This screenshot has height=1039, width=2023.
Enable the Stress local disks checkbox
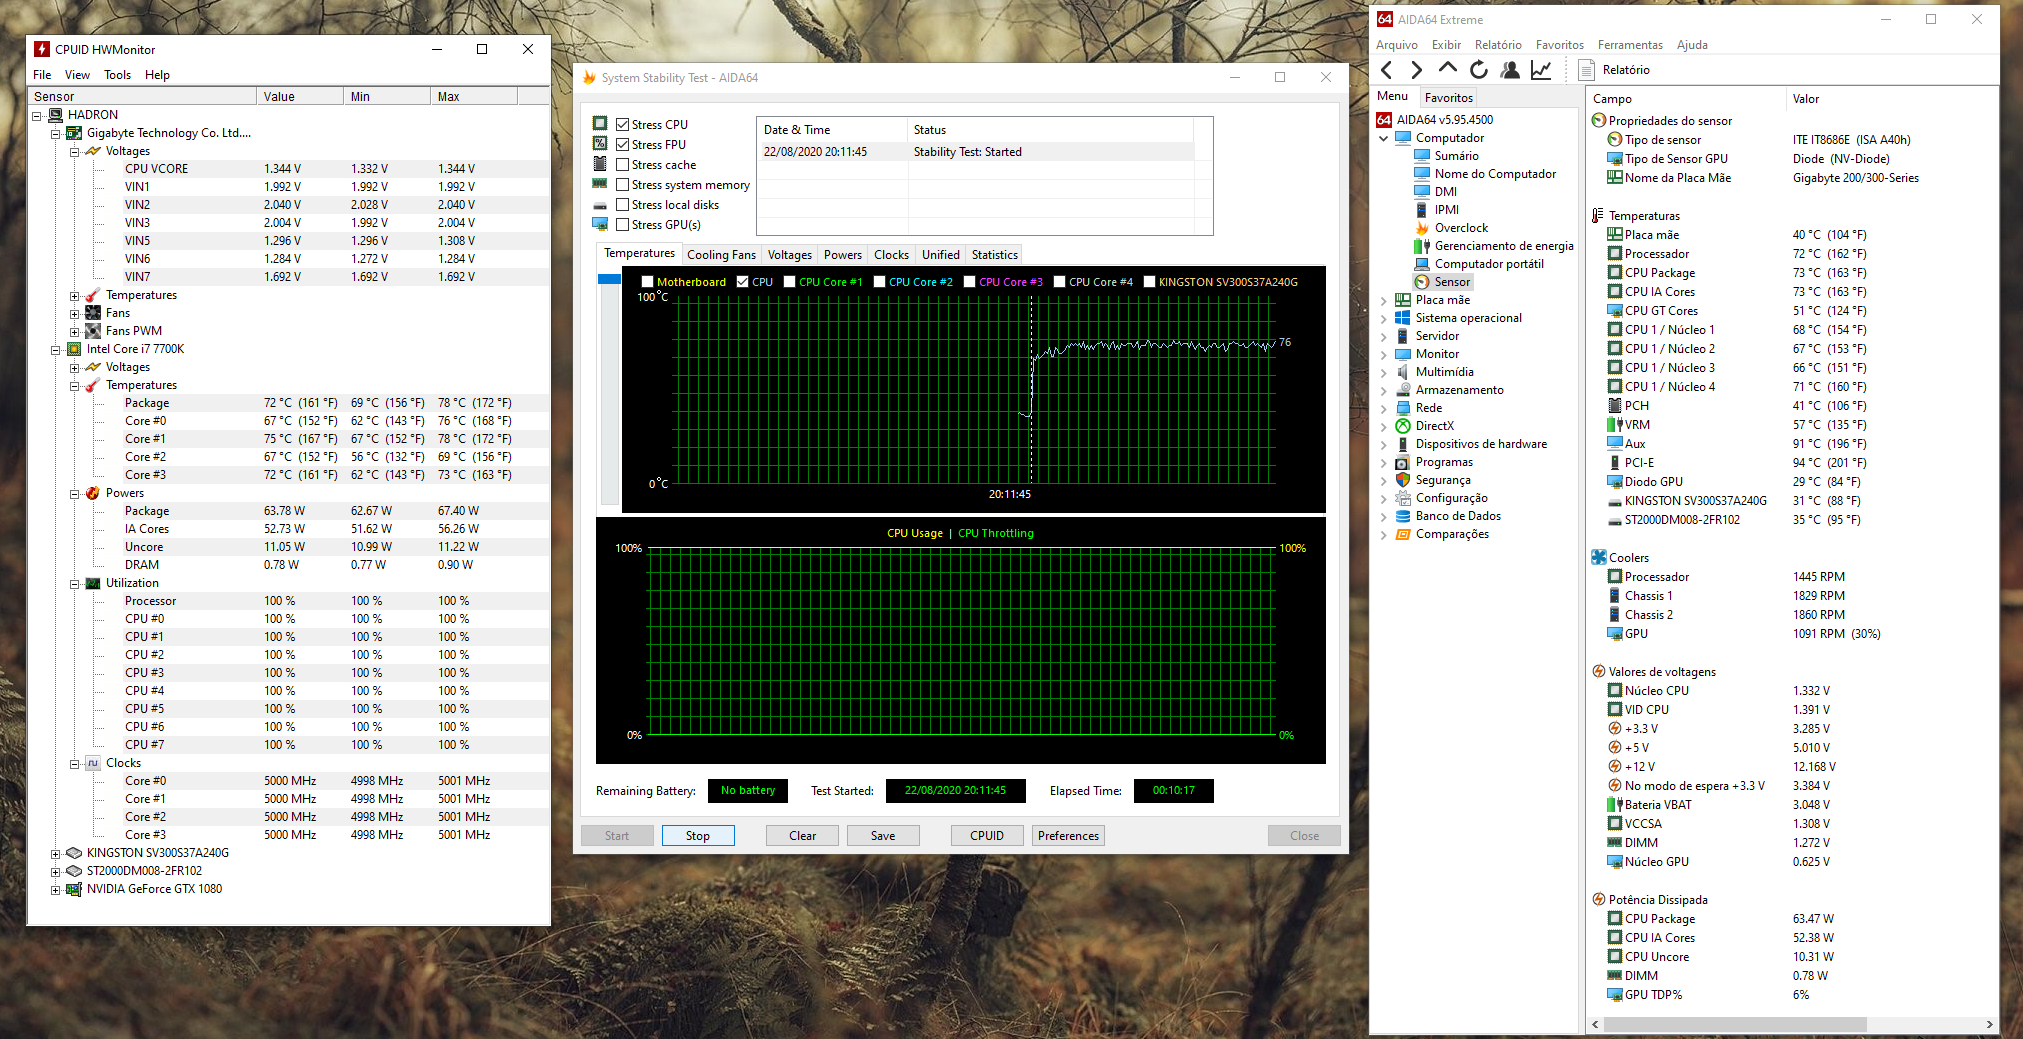pos(622,205)
